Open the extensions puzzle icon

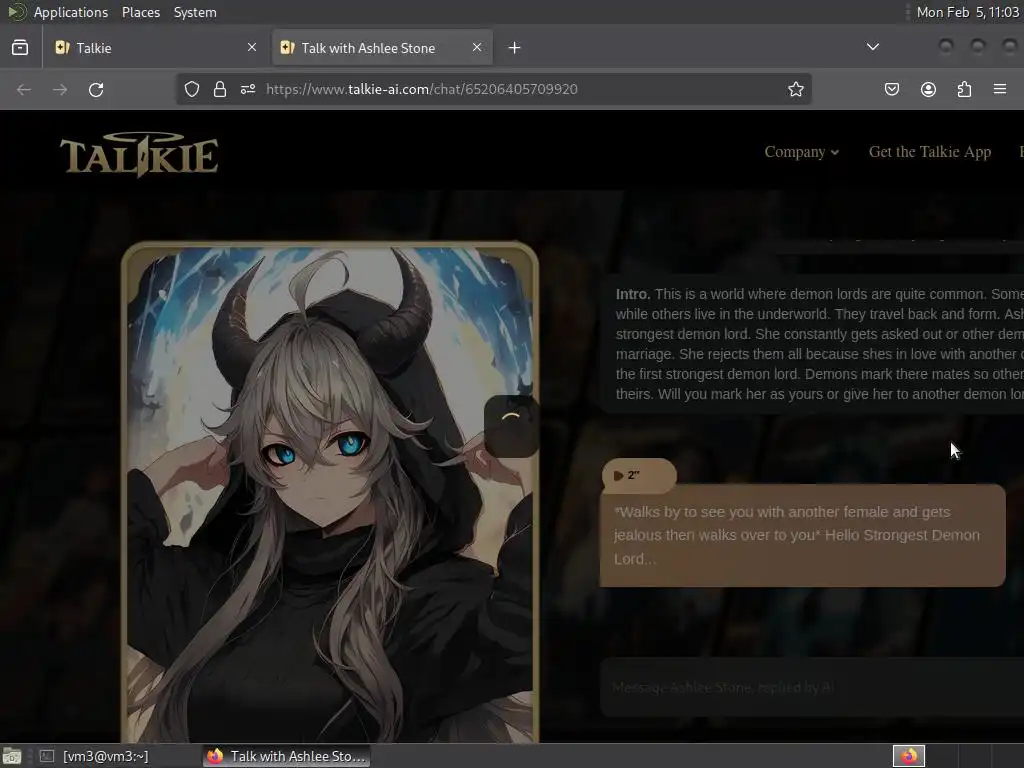pyautogui.click(x=964, y=89)
